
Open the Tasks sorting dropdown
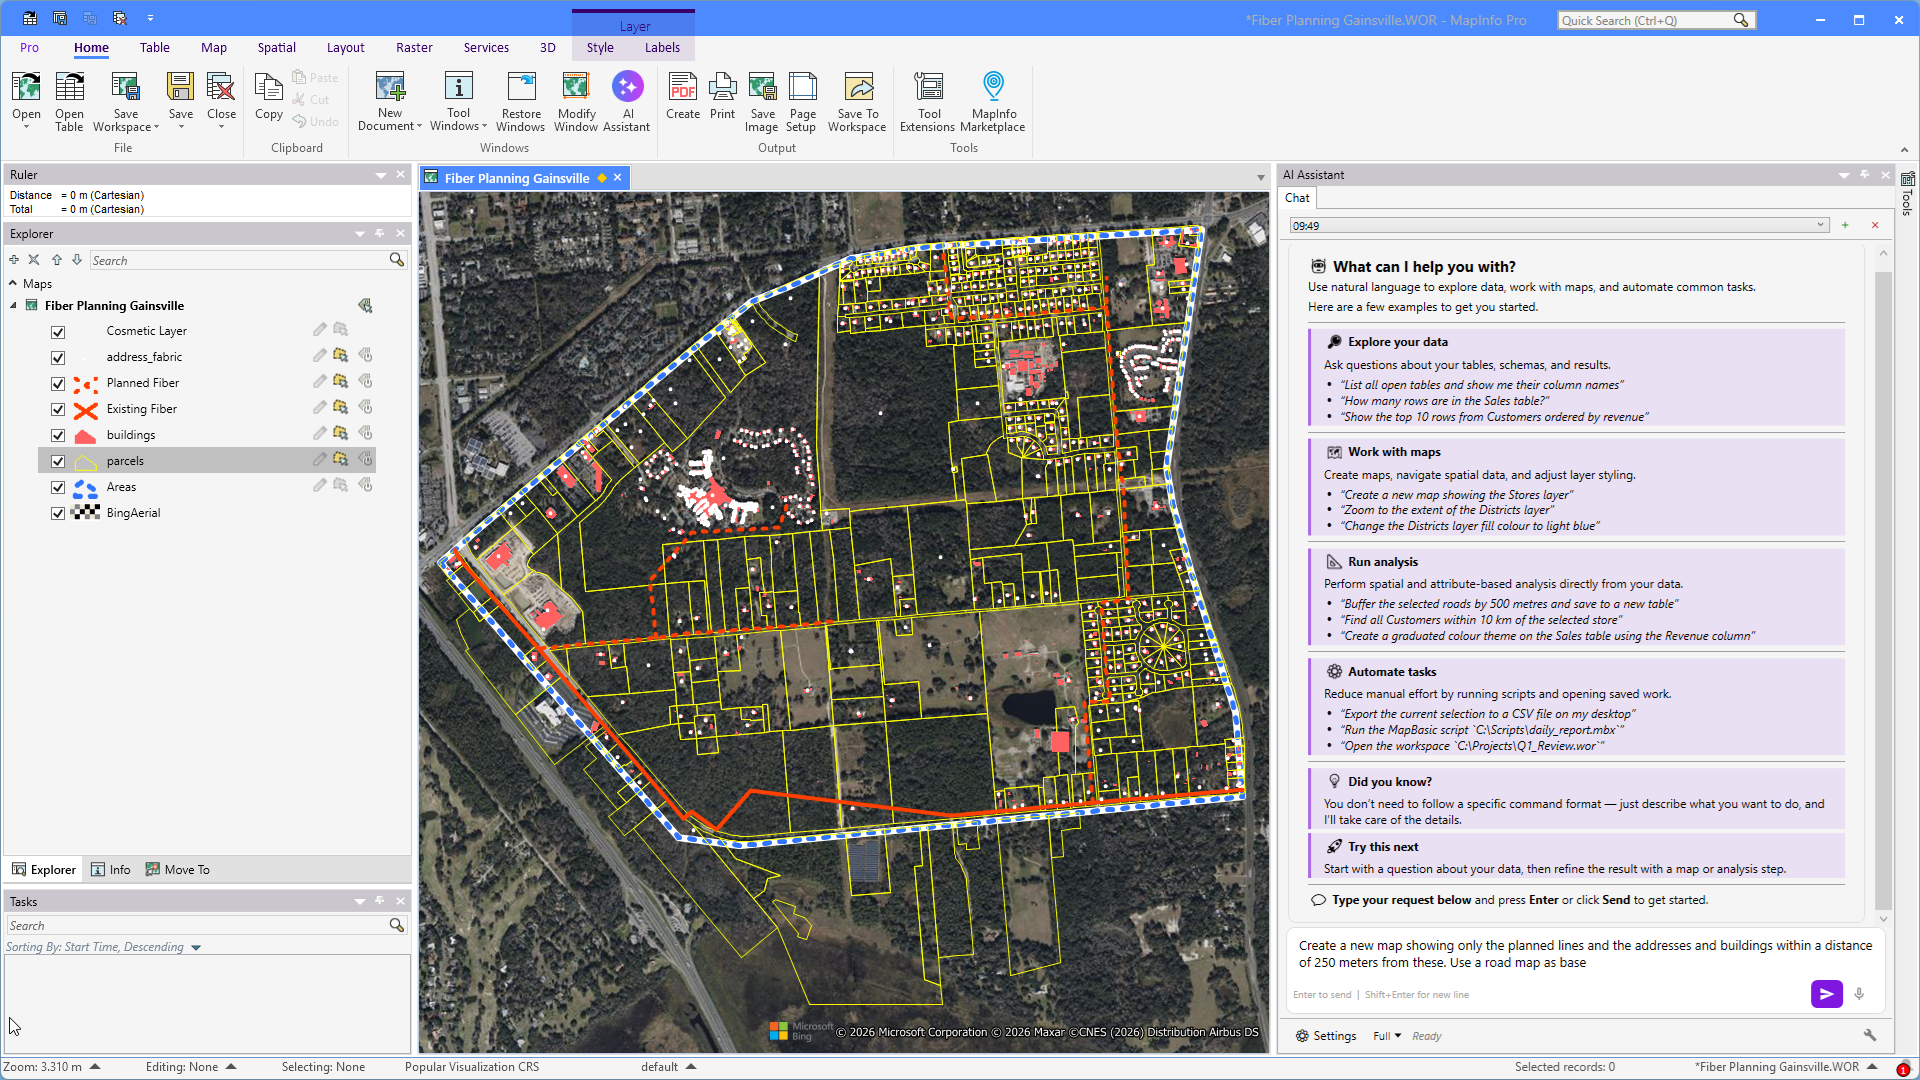[196, 947]
